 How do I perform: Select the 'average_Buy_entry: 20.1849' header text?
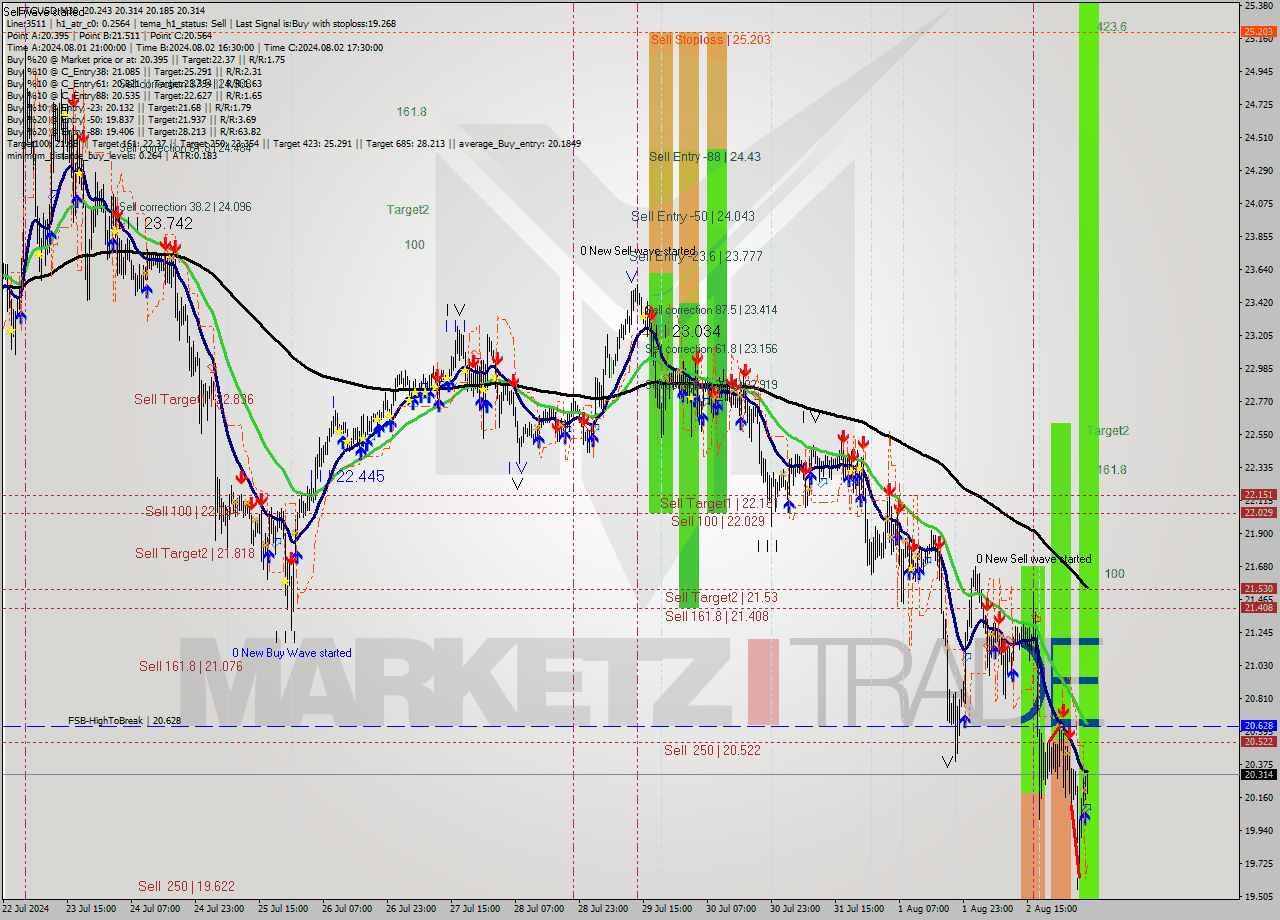click(521, 143)
